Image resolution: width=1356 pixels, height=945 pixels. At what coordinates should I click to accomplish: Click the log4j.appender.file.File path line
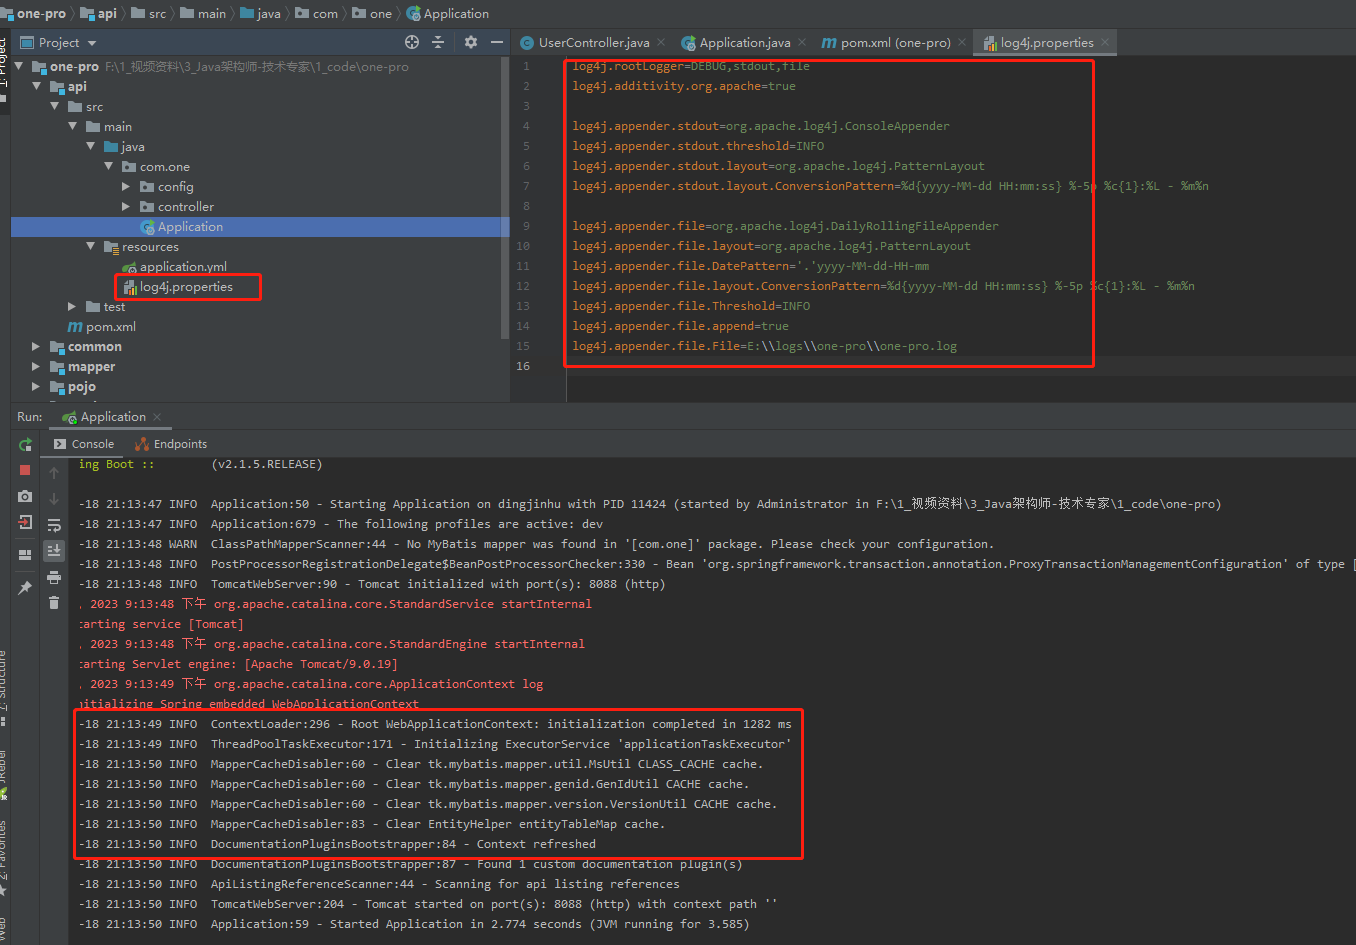pyautogui.click(x=764, y=346)
